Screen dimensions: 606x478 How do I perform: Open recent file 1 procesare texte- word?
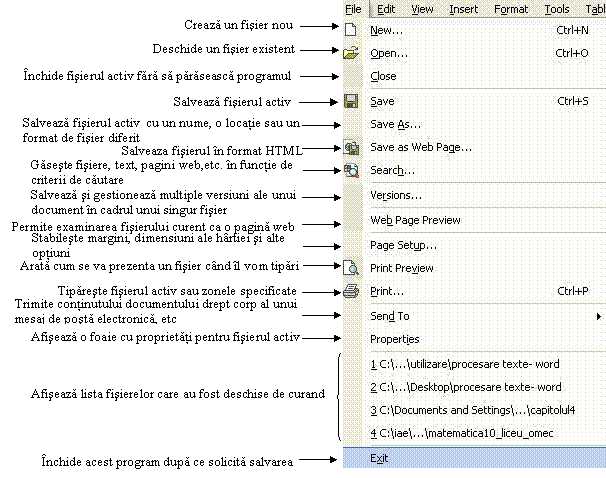pos(465,364)
